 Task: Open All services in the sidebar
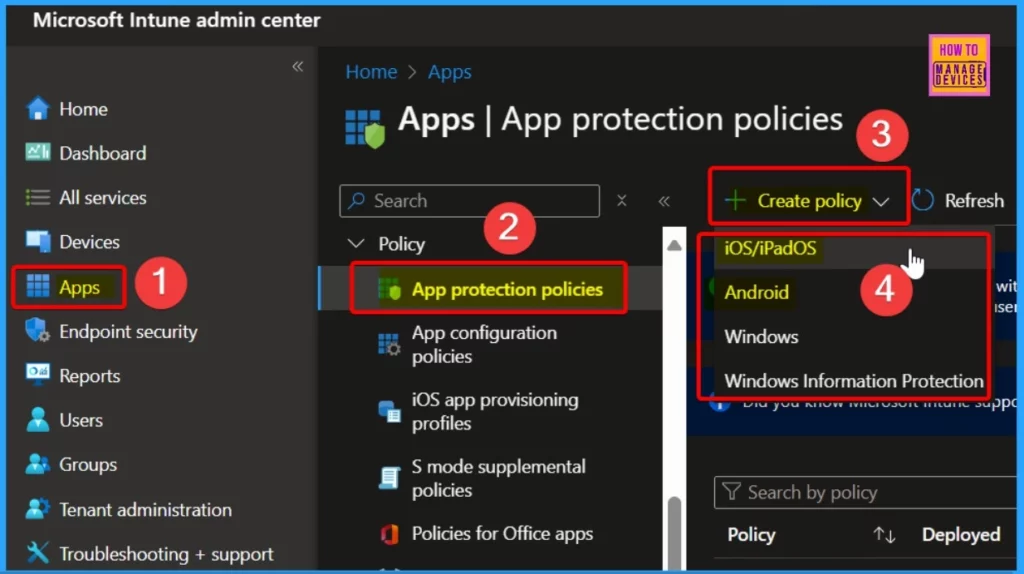103,198
